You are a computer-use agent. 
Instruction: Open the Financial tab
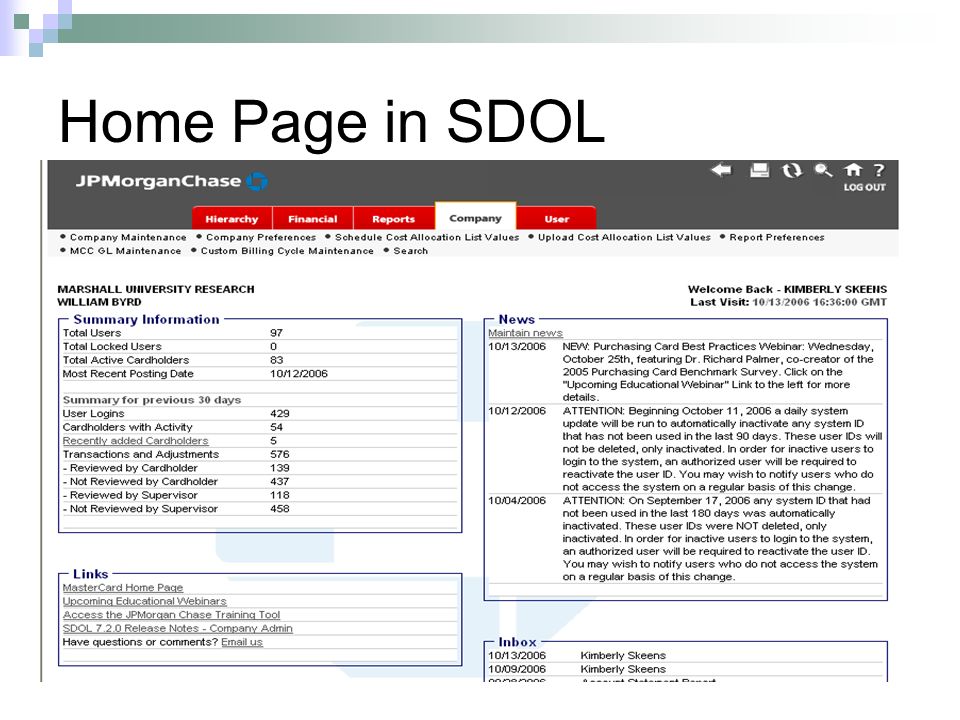(313, 219)
